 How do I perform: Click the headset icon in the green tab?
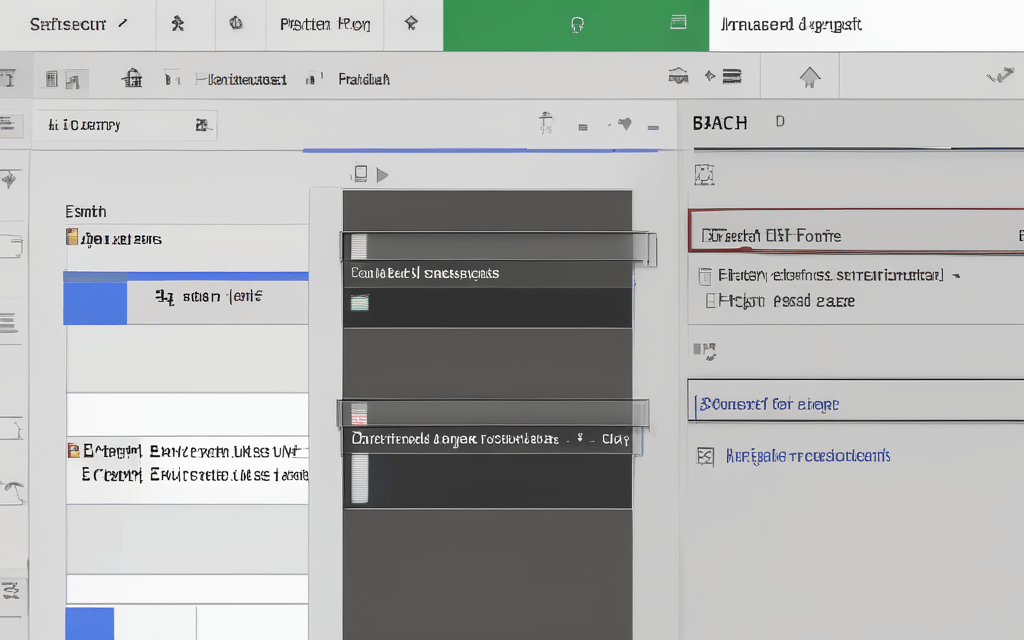click(576, 25)
